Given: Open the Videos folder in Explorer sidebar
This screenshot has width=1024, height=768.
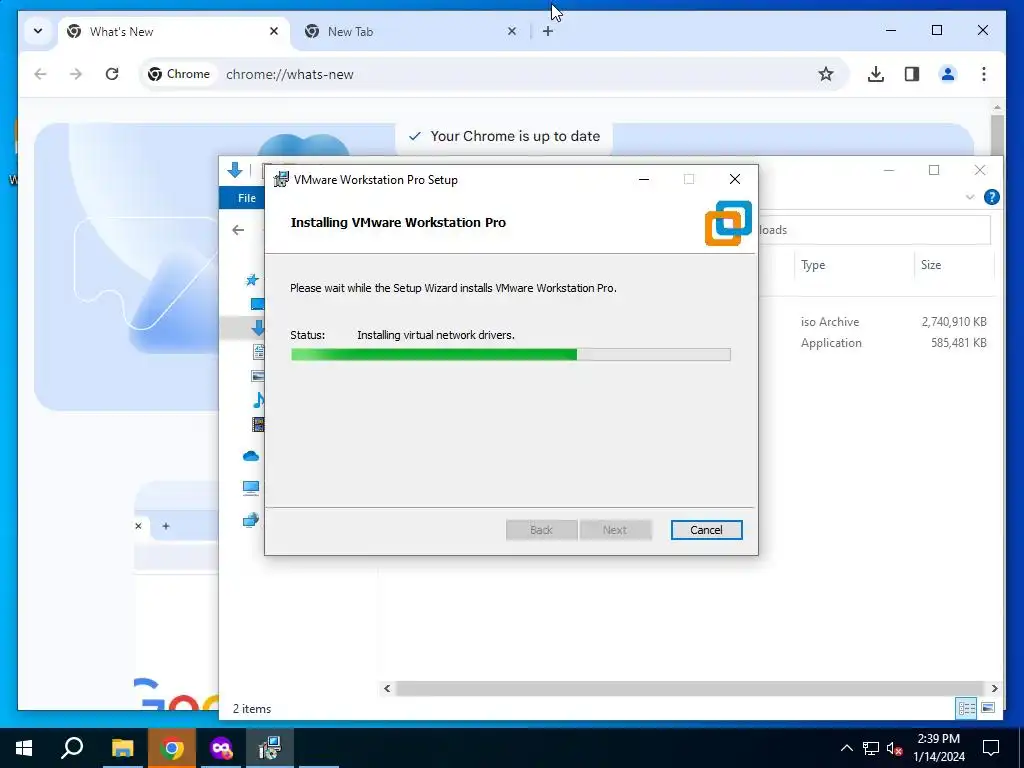Looking at the screenshot, I should pyautogui.click(x=259, y=424).
